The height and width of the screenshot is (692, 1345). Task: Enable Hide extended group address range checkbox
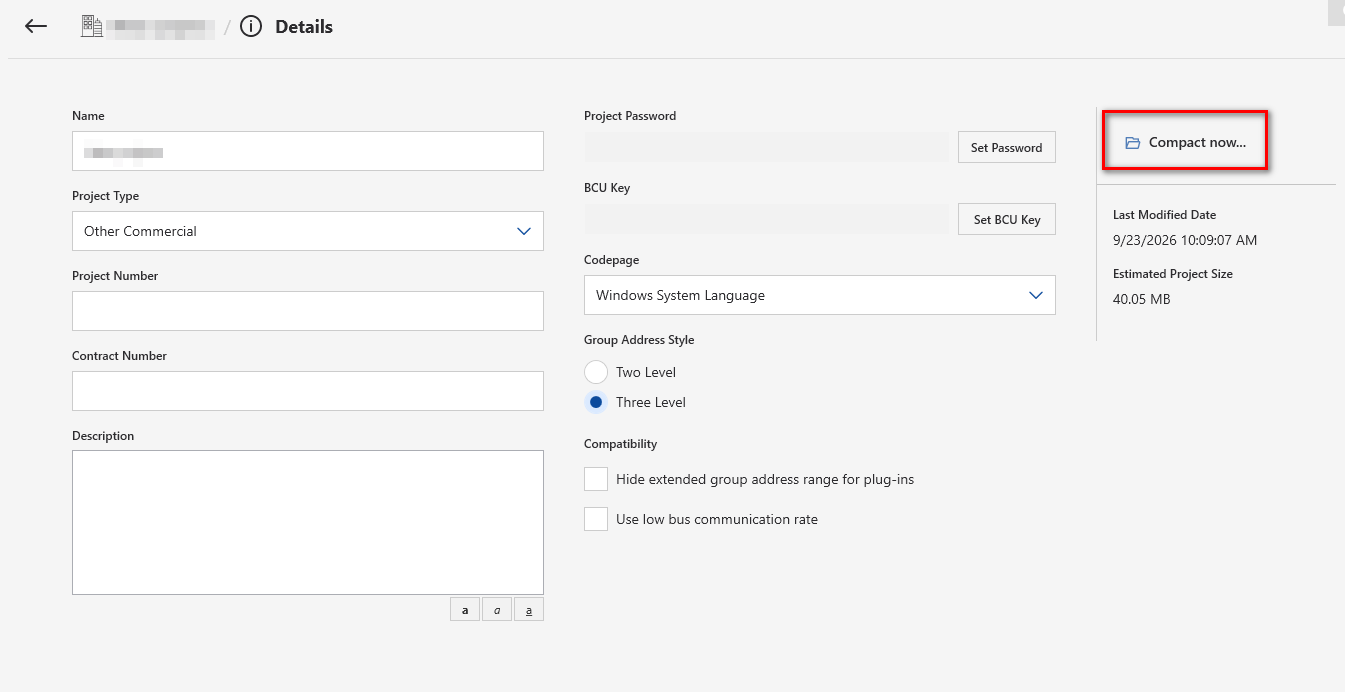pyautogui.click(x=596, y=479)
